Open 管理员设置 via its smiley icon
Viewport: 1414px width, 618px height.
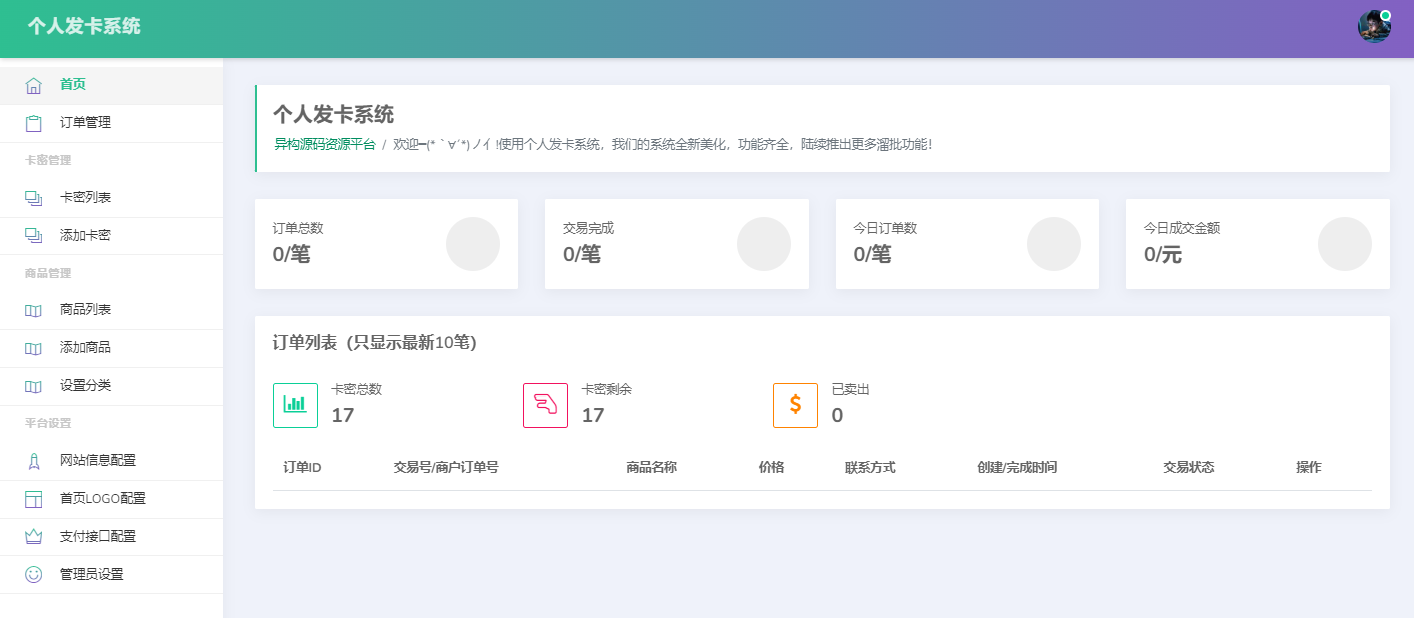tap(35, 574)
